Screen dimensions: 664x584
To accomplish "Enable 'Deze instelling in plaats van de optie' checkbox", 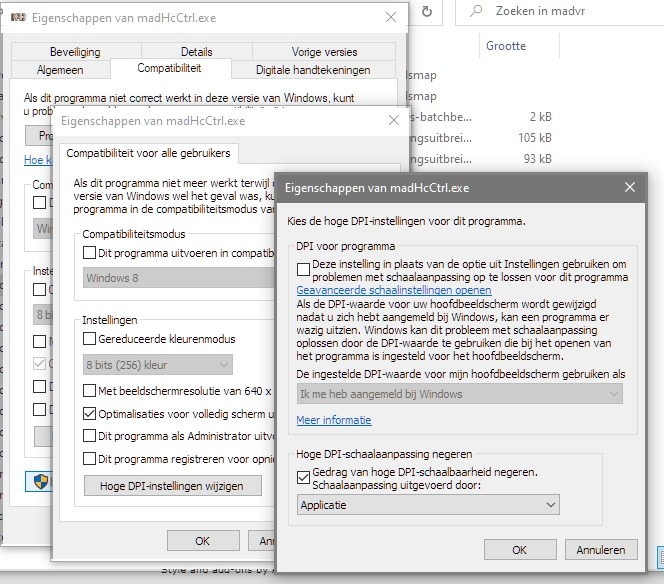I will click(x=303, y=269).
